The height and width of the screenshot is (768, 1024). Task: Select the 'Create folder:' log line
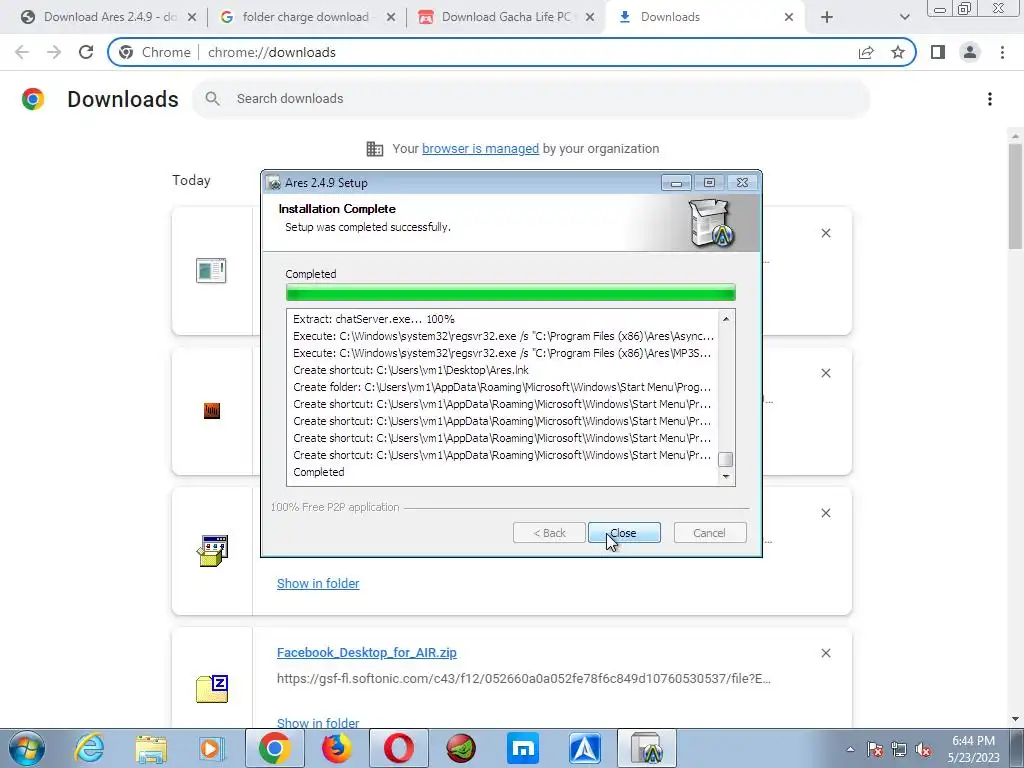pyautogui.click(x=502, y=387)
